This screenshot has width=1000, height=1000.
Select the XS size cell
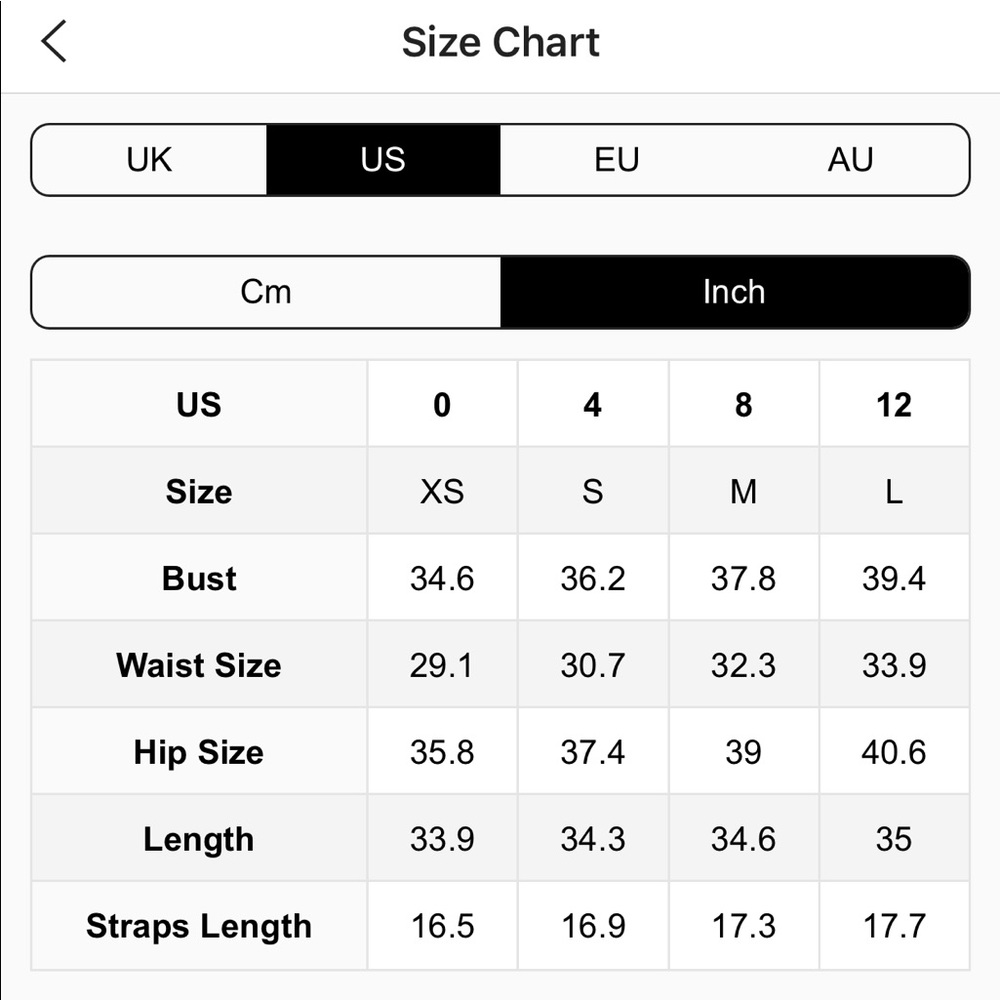click(x=442, y=491)
